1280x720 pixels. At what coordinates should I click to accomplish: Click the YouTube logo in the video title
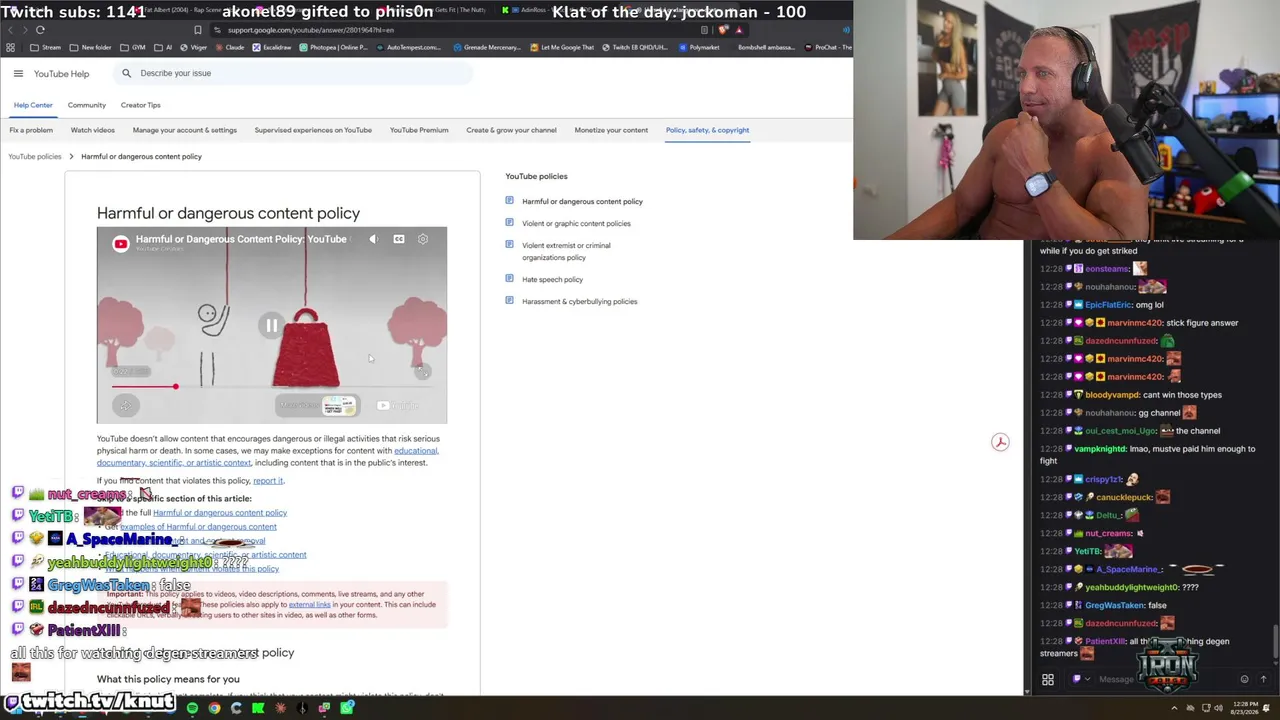(121, 243)
